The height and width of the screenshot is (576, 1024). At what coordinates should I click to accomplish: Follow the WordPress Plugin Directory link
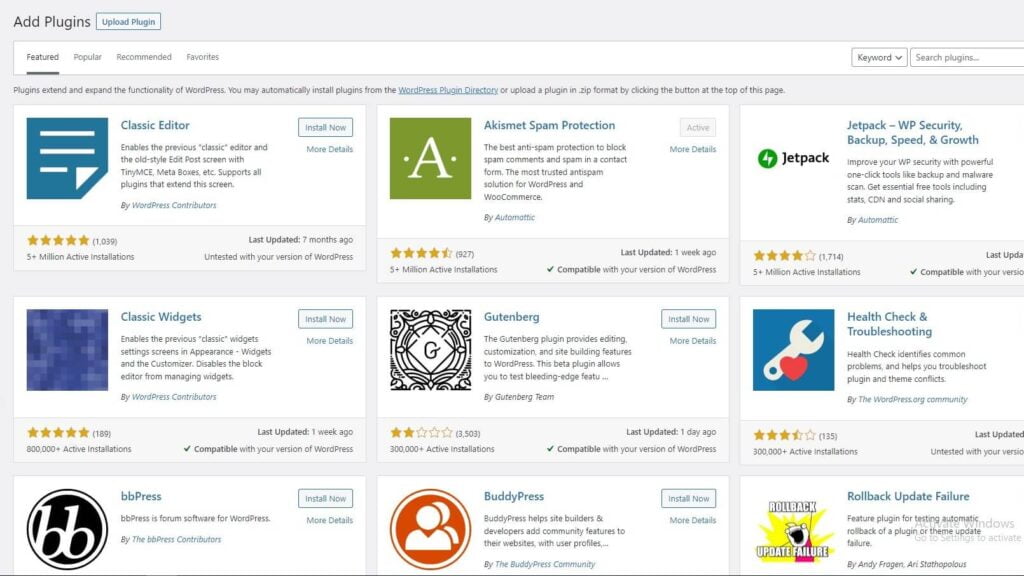pos(448,90)
